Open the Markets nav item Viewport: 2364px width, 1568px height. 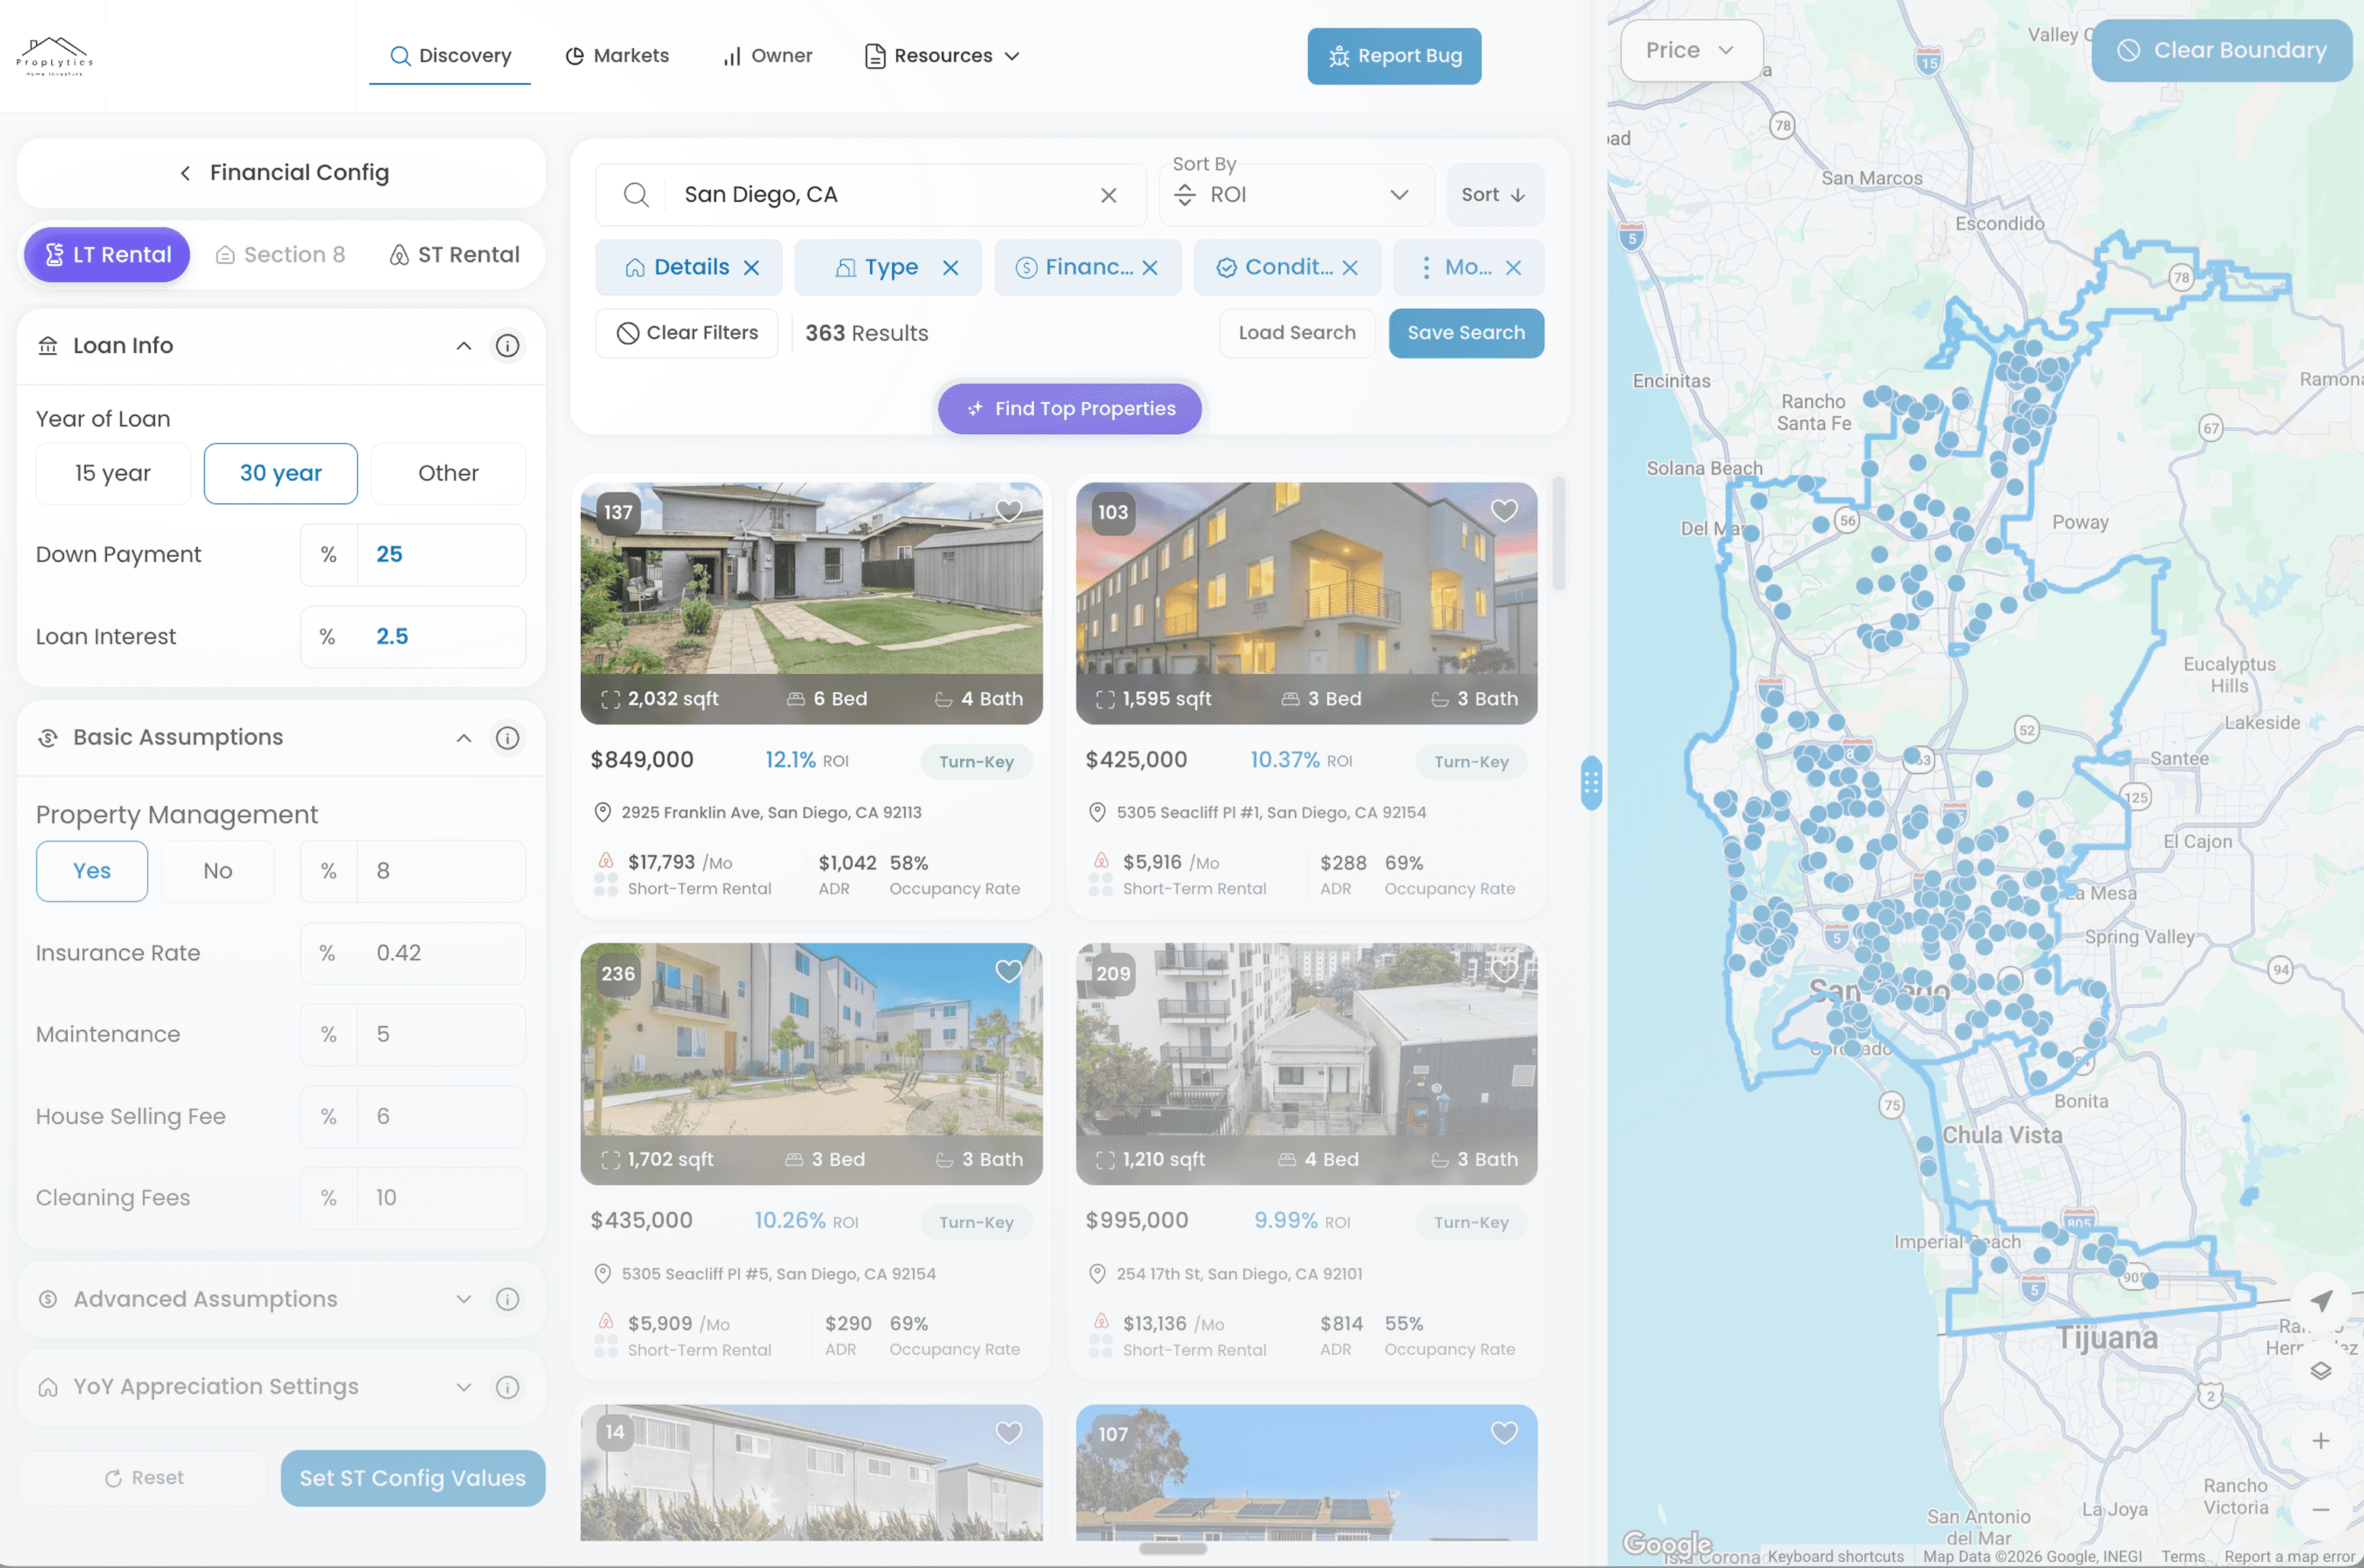pyautogui.click(x=617, y=56)
